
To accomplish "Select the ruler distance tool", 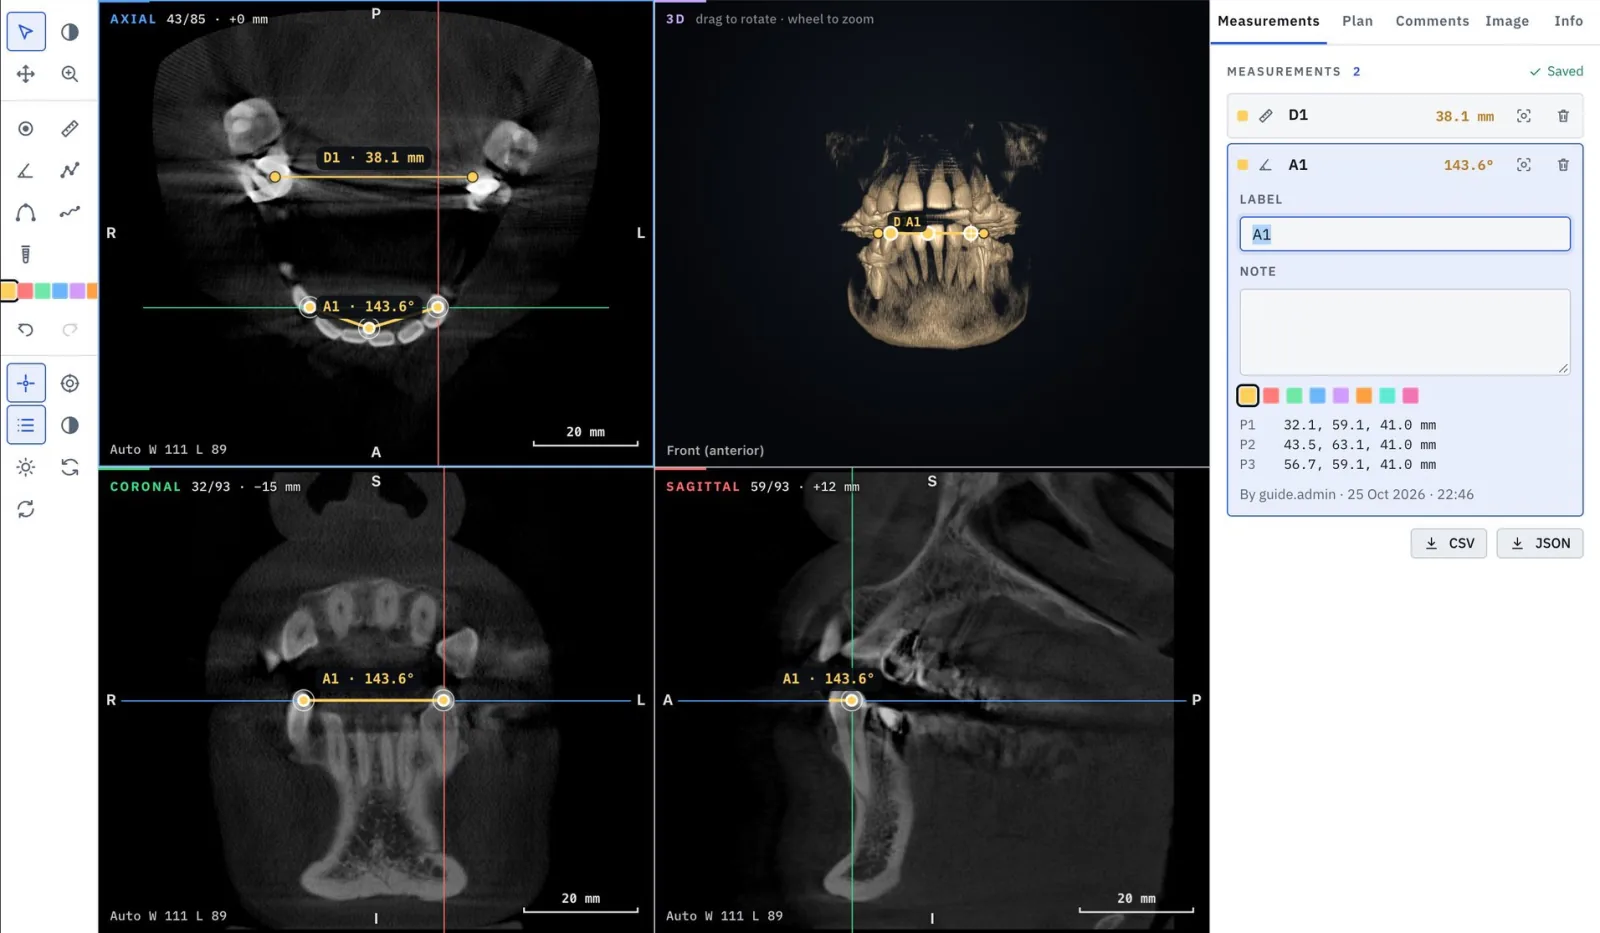I will tap(70, 129).
